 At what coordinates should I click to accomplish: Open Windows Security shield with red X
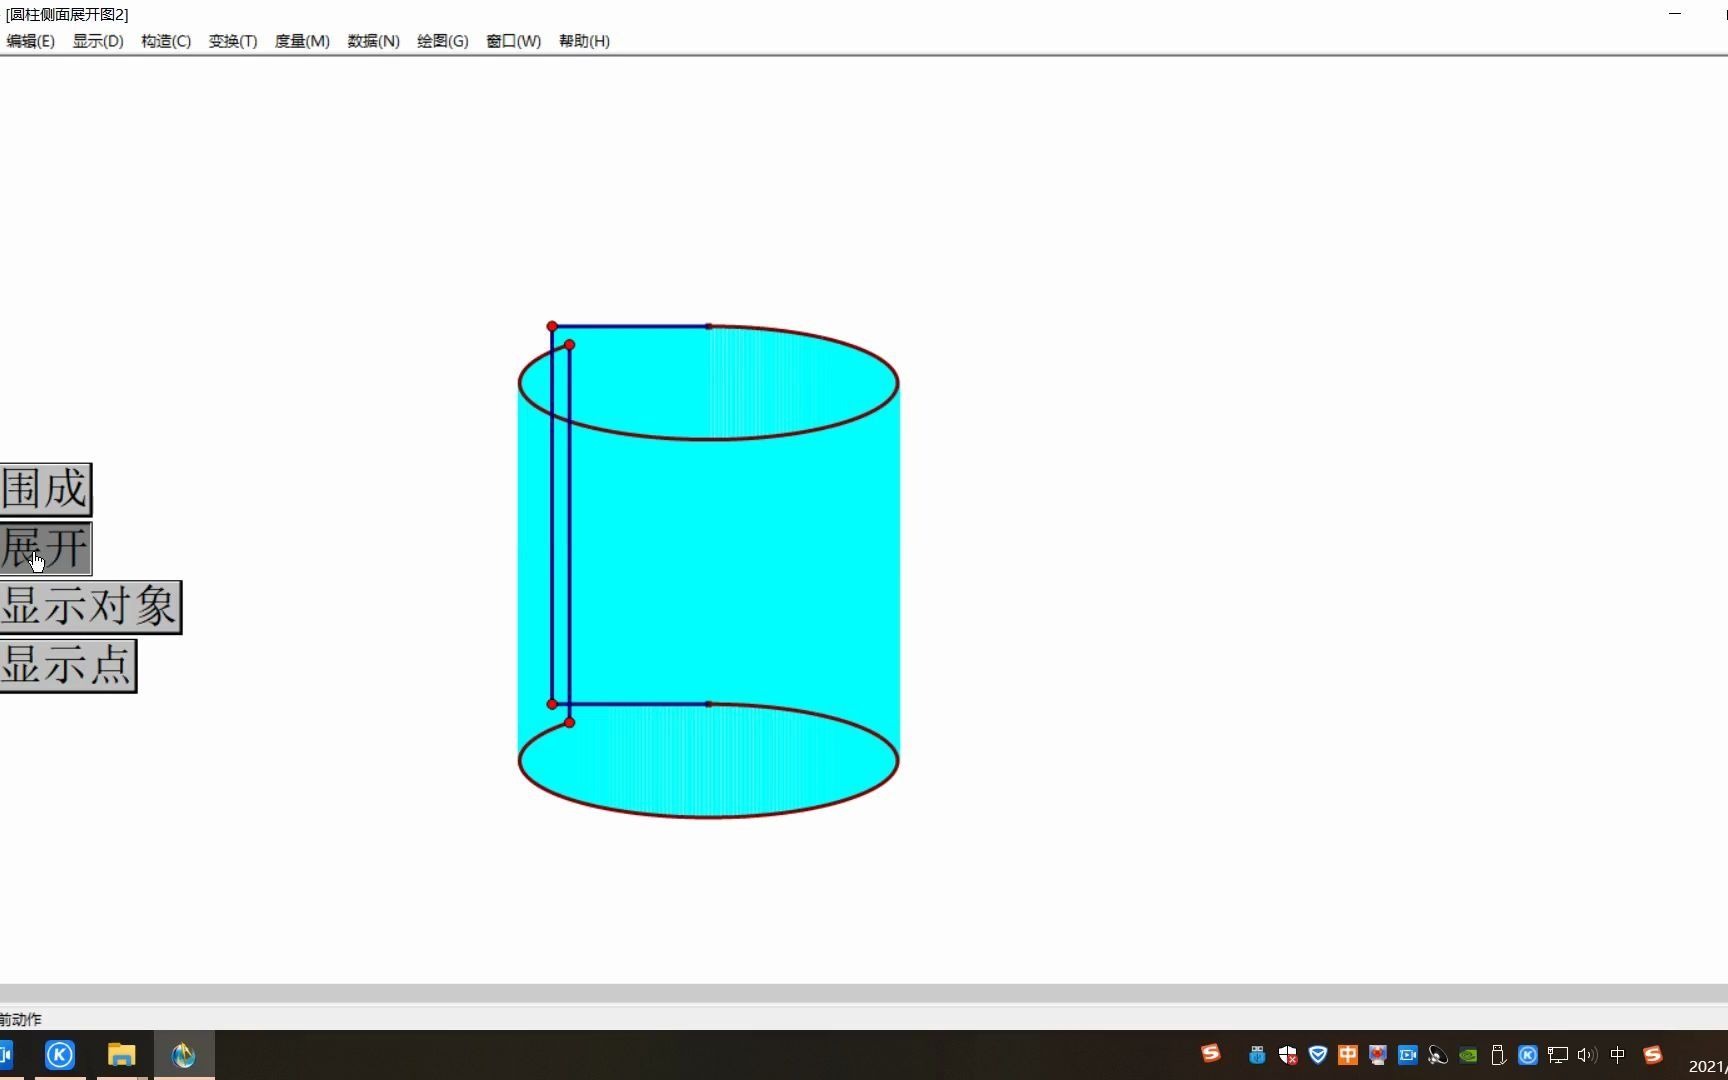click(1288, 1055)
